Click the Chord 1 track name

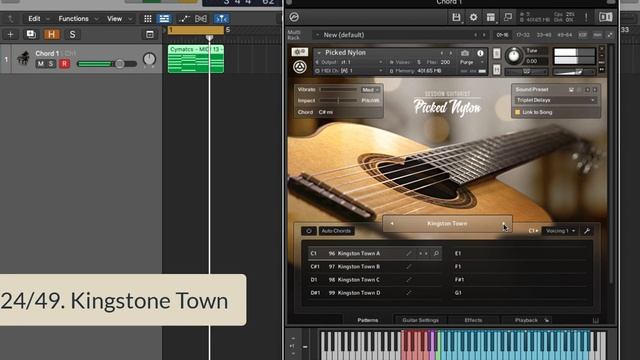point(47,53)
